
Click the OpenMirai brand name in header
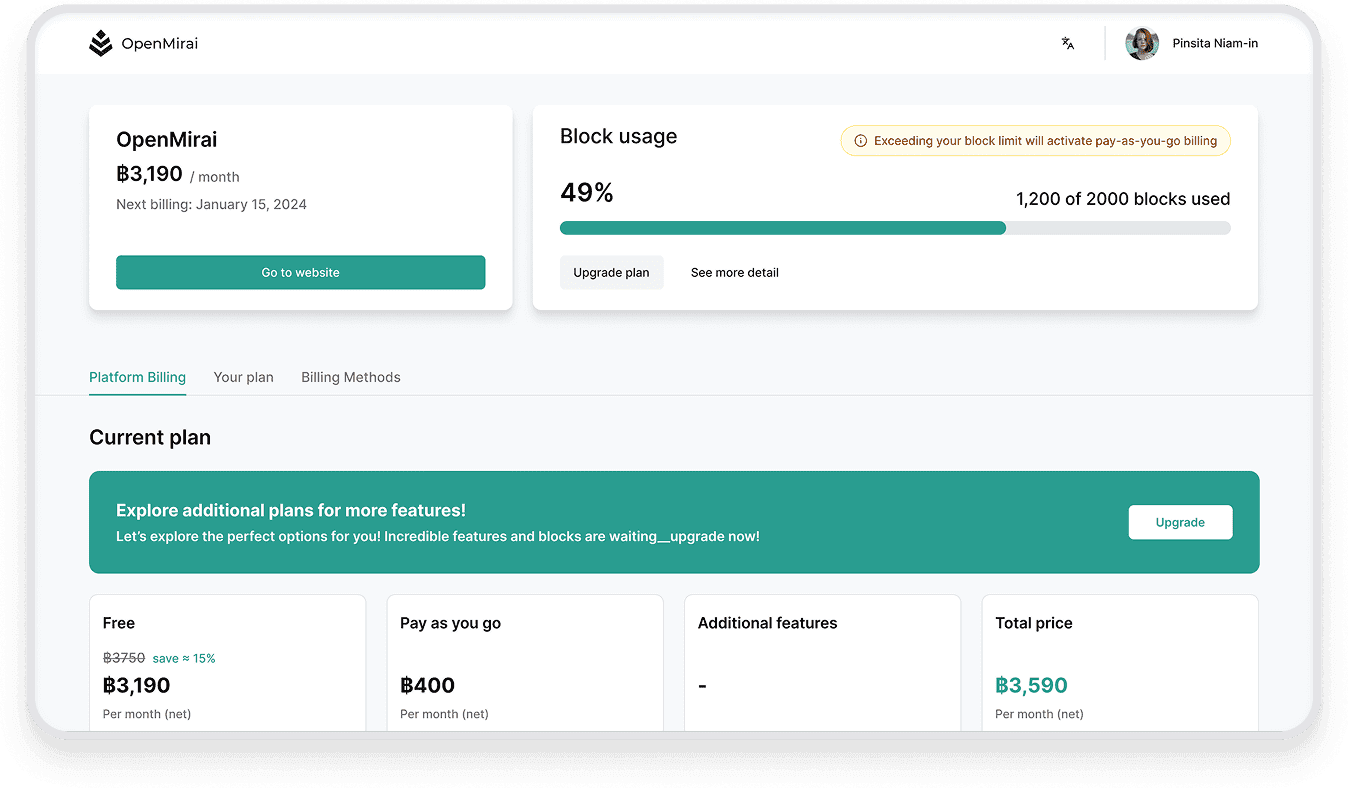[x=160, y=43]
